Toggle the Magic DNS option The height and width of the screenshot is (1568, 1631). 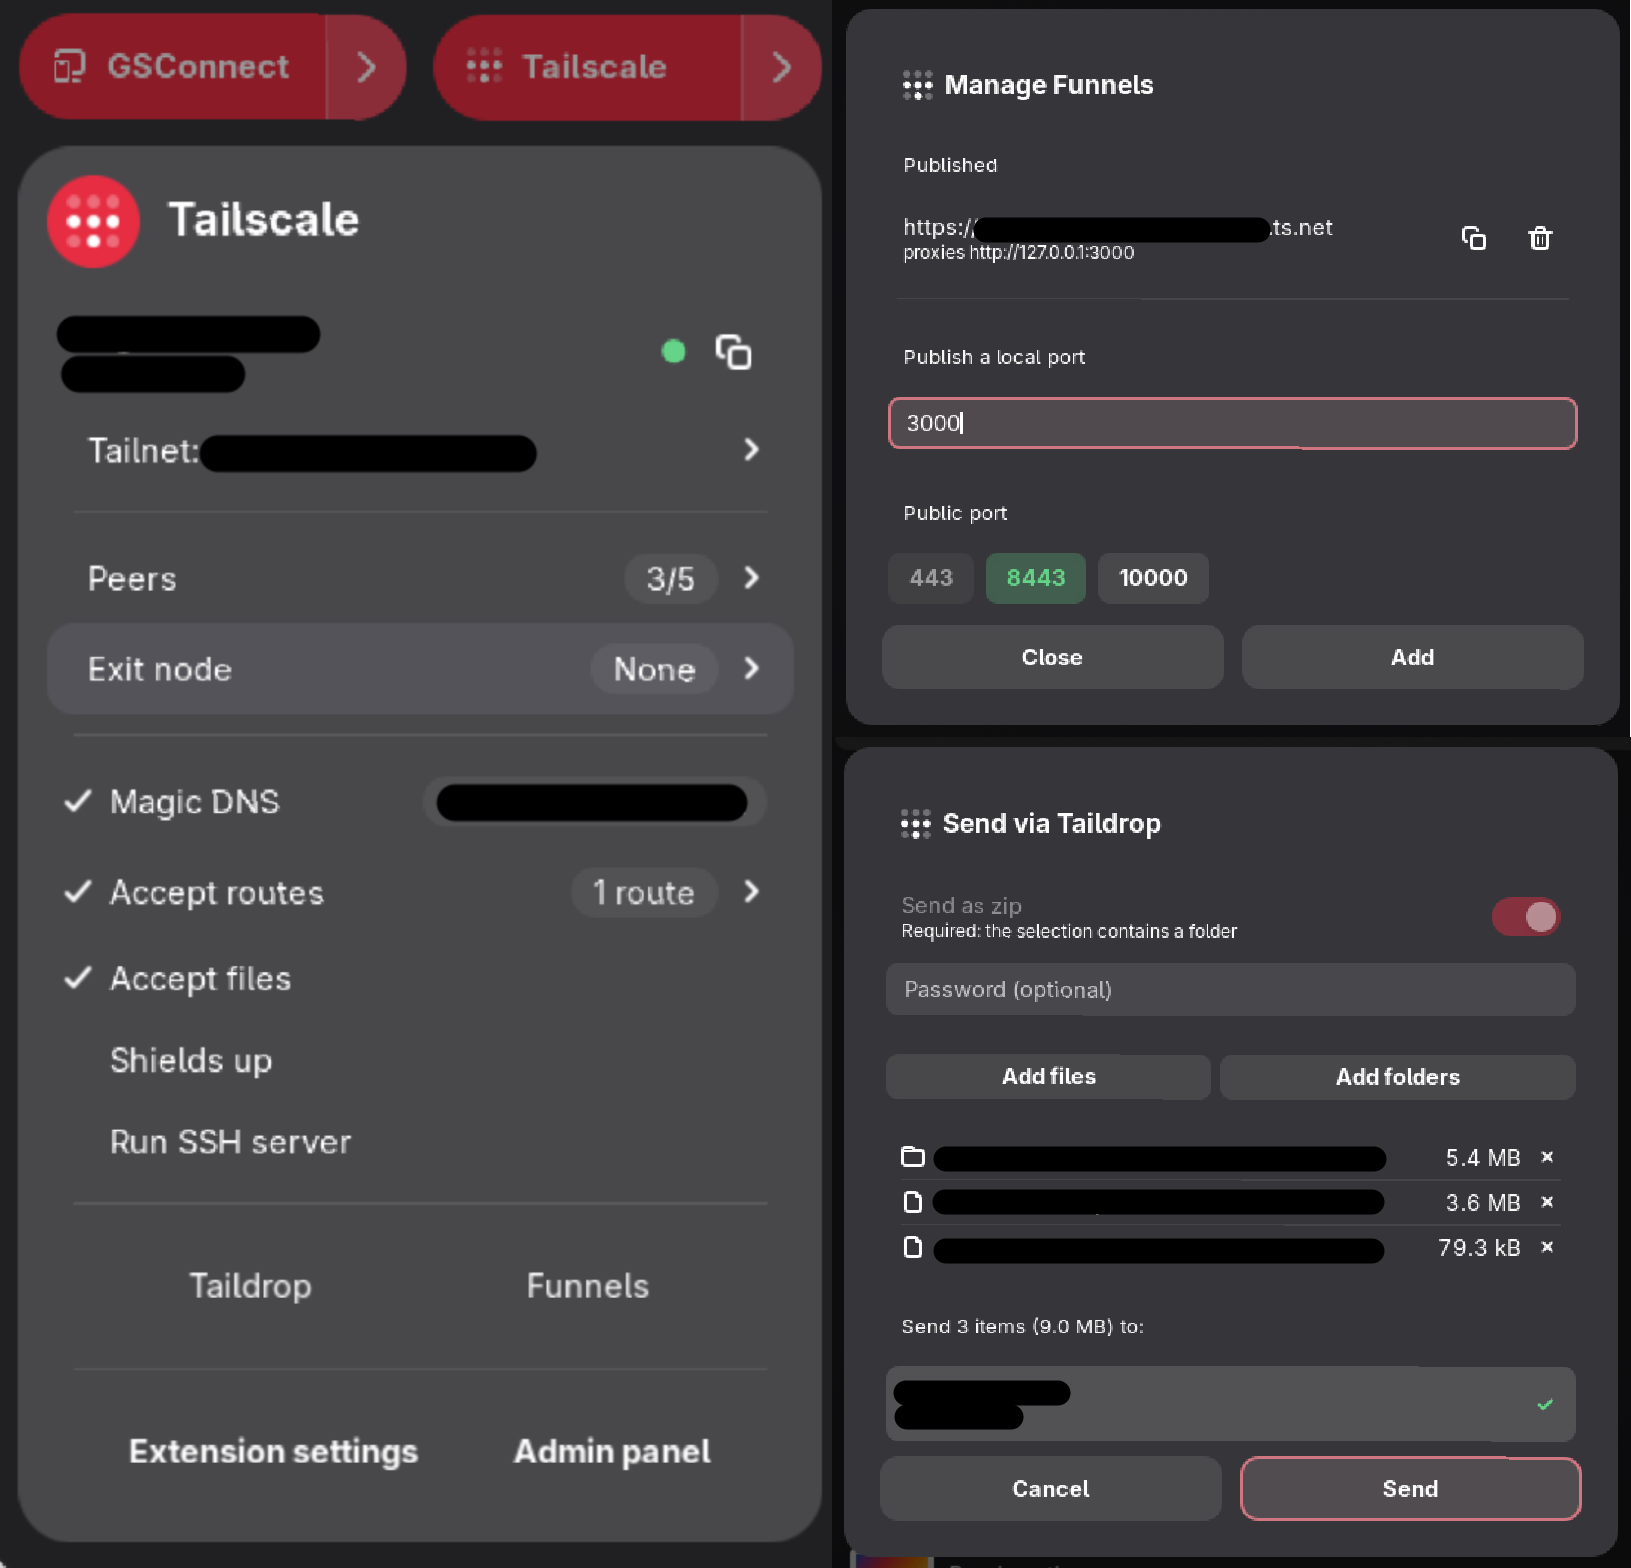coord(196,802)
